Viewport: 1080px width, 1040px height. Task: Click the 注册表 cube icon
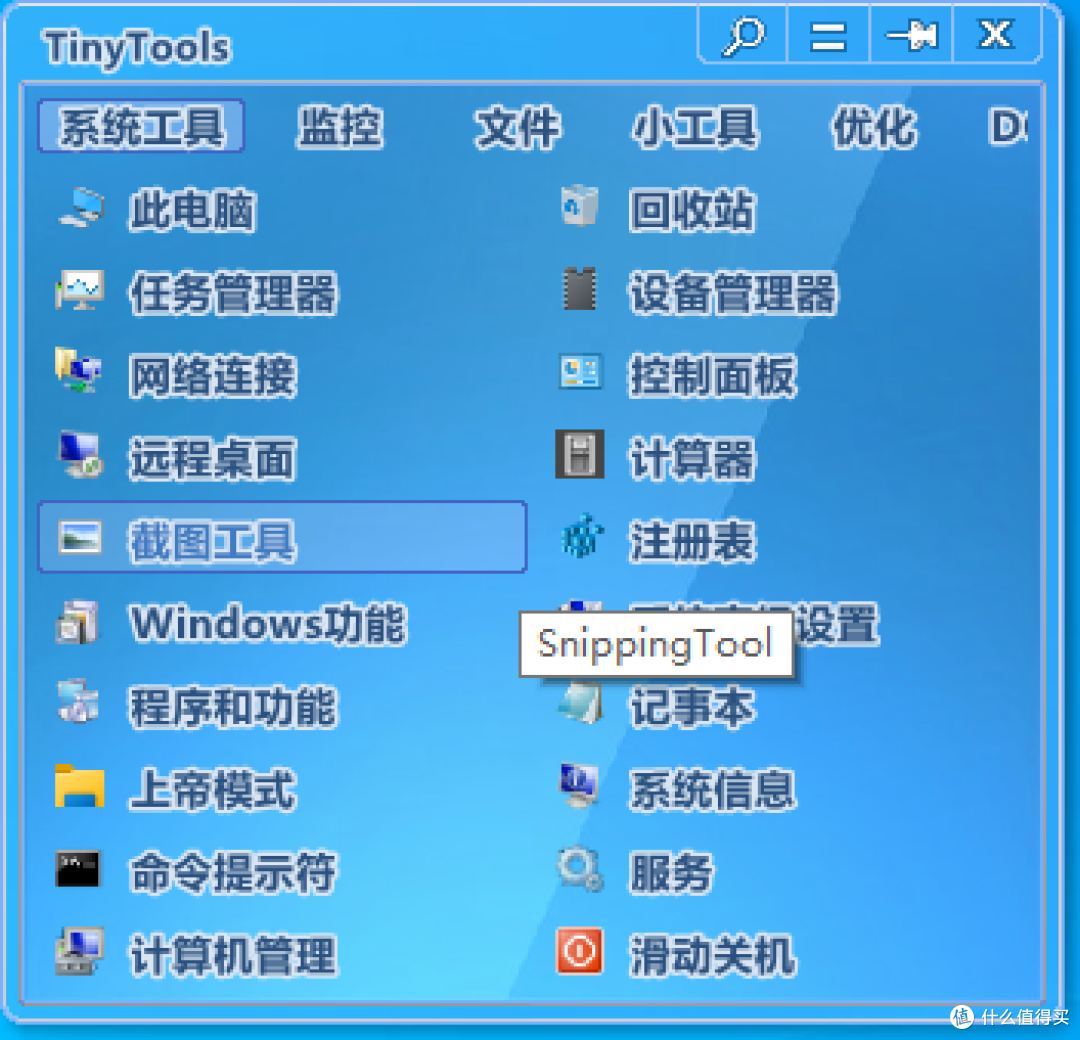pos(581,536)
